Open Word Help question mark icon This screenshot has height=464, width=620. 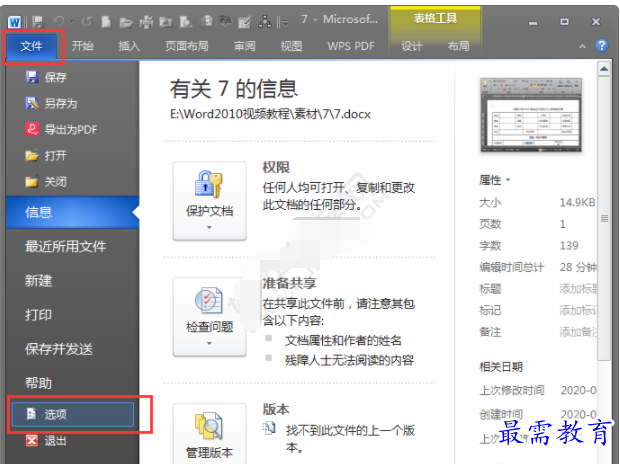coord(602,46)
